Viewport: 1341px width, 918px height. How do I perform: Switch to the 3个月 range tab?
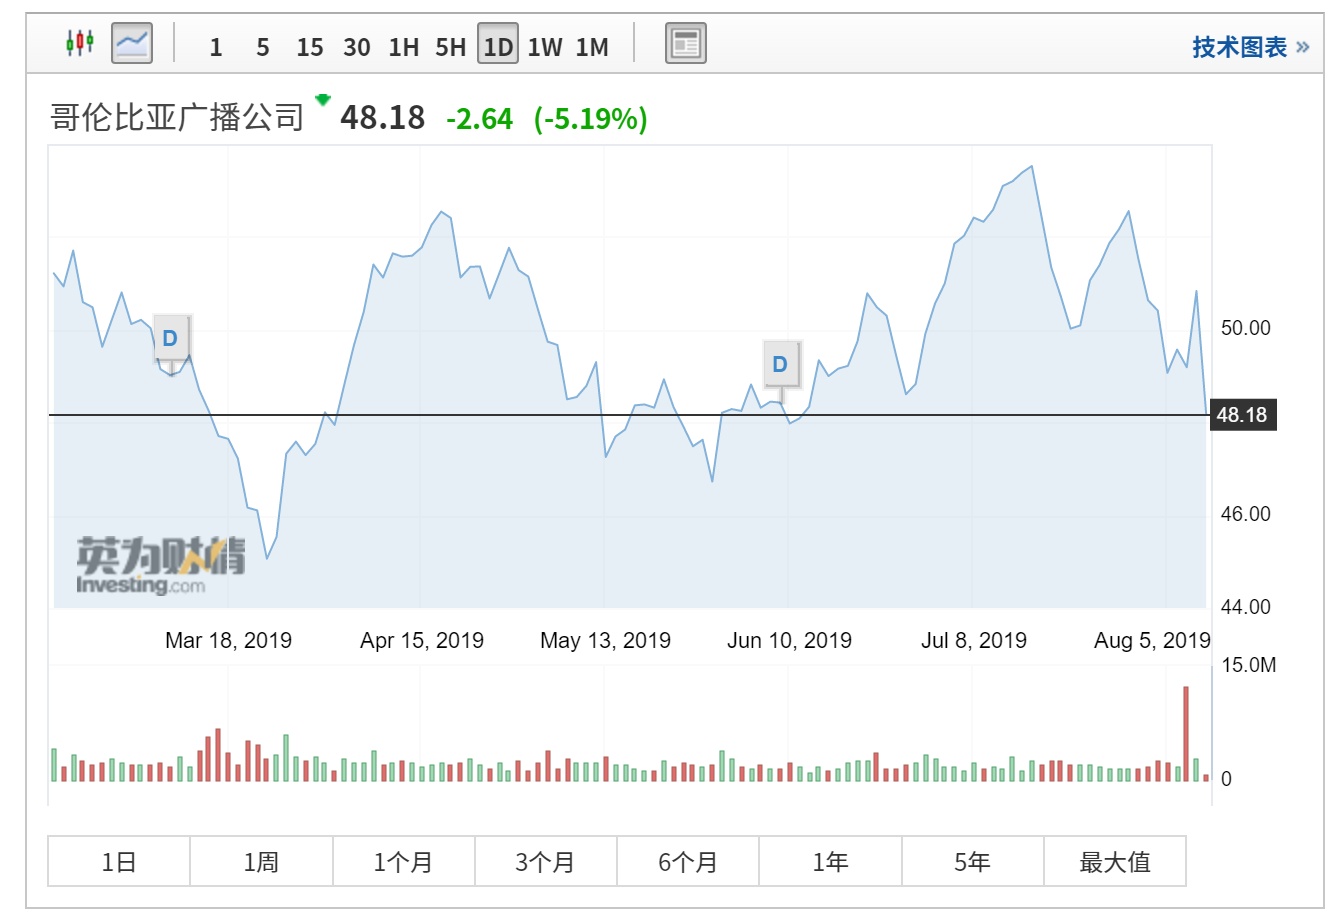click(545, 862)
